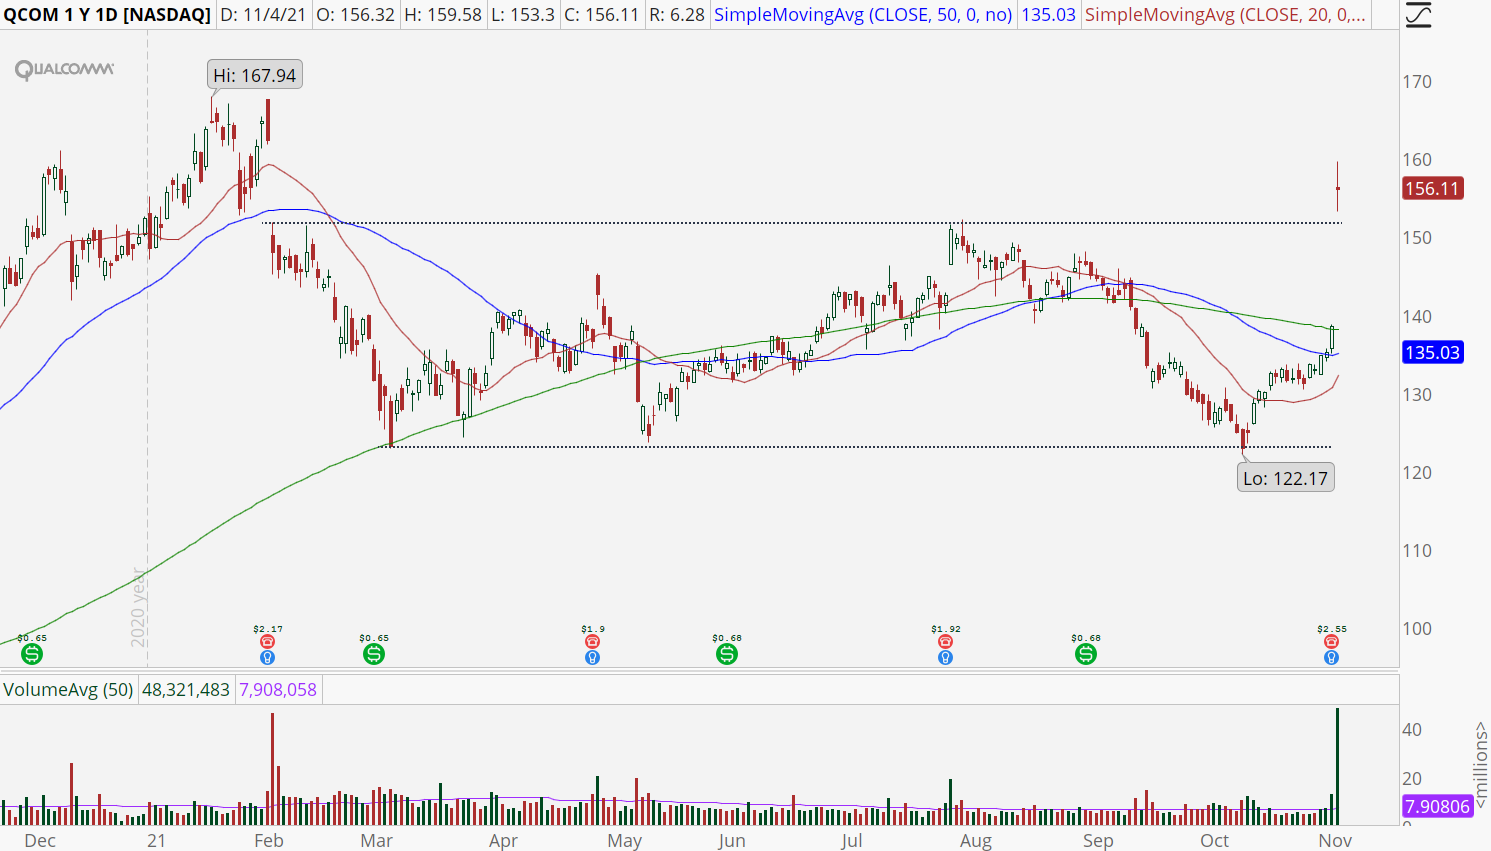Click the close value C: 156.11
Screen dimensions: 1491x851
(x=602, y=15)
